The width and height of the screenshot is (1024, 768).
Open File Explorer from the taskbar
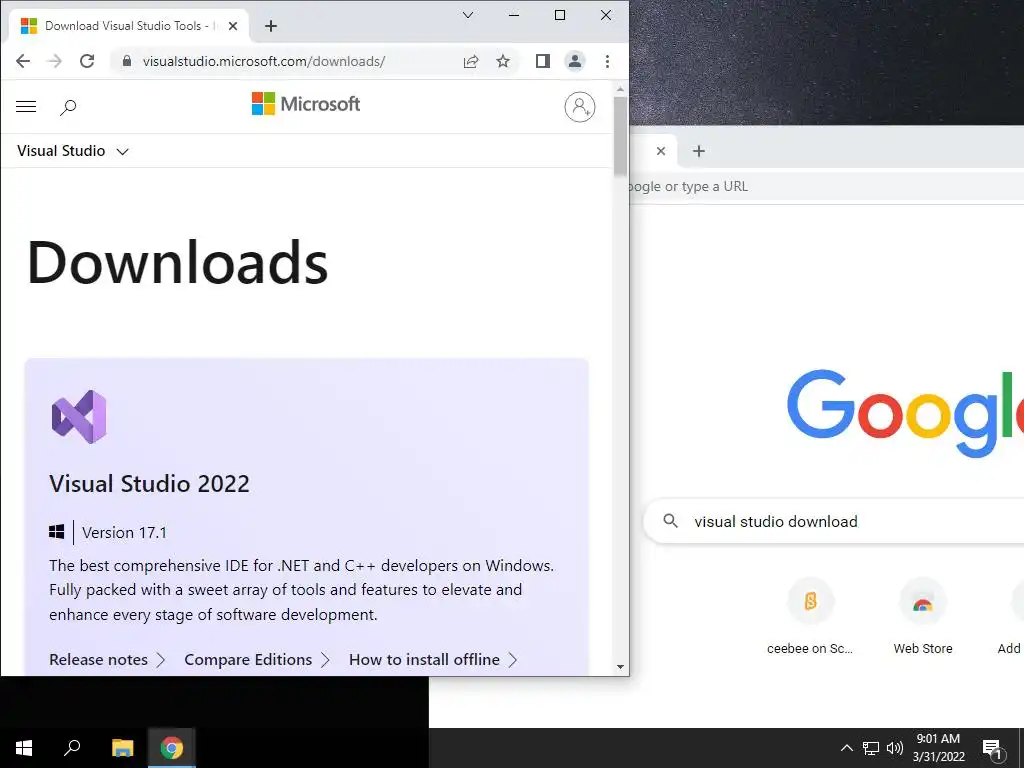[122, 748]
